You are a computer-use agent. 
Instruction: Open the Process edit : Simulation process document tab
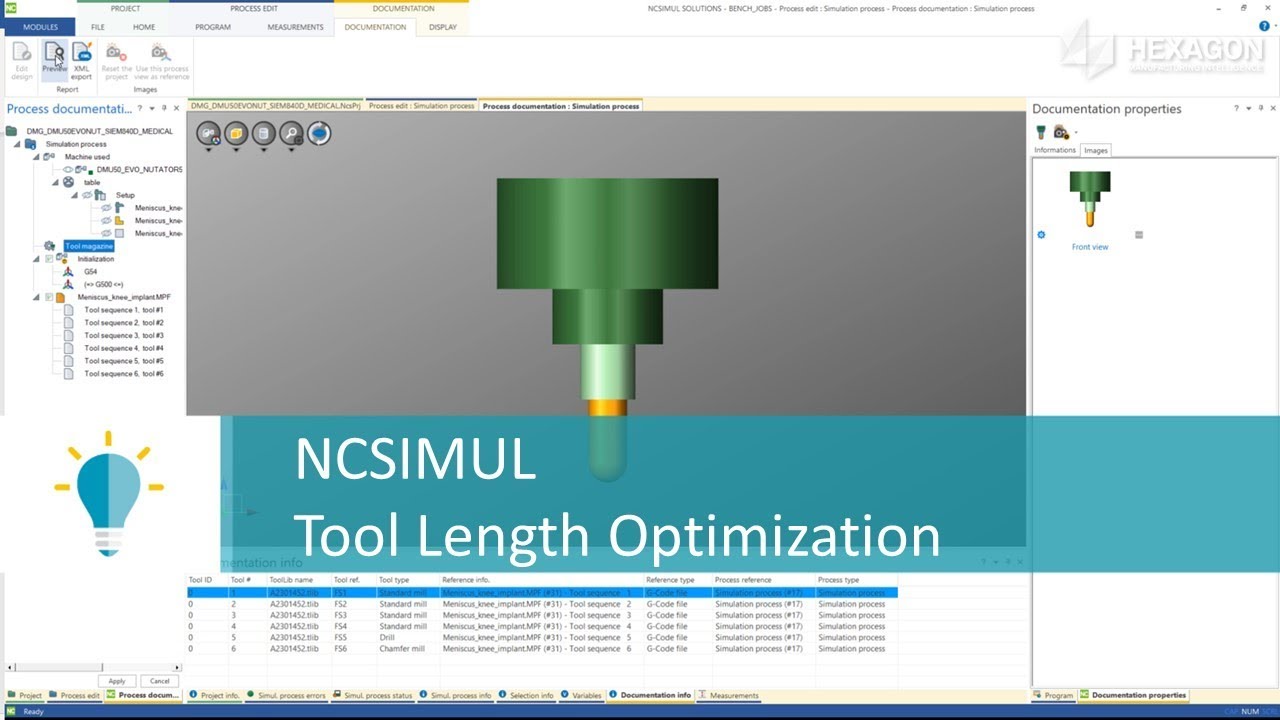[421, 106]
